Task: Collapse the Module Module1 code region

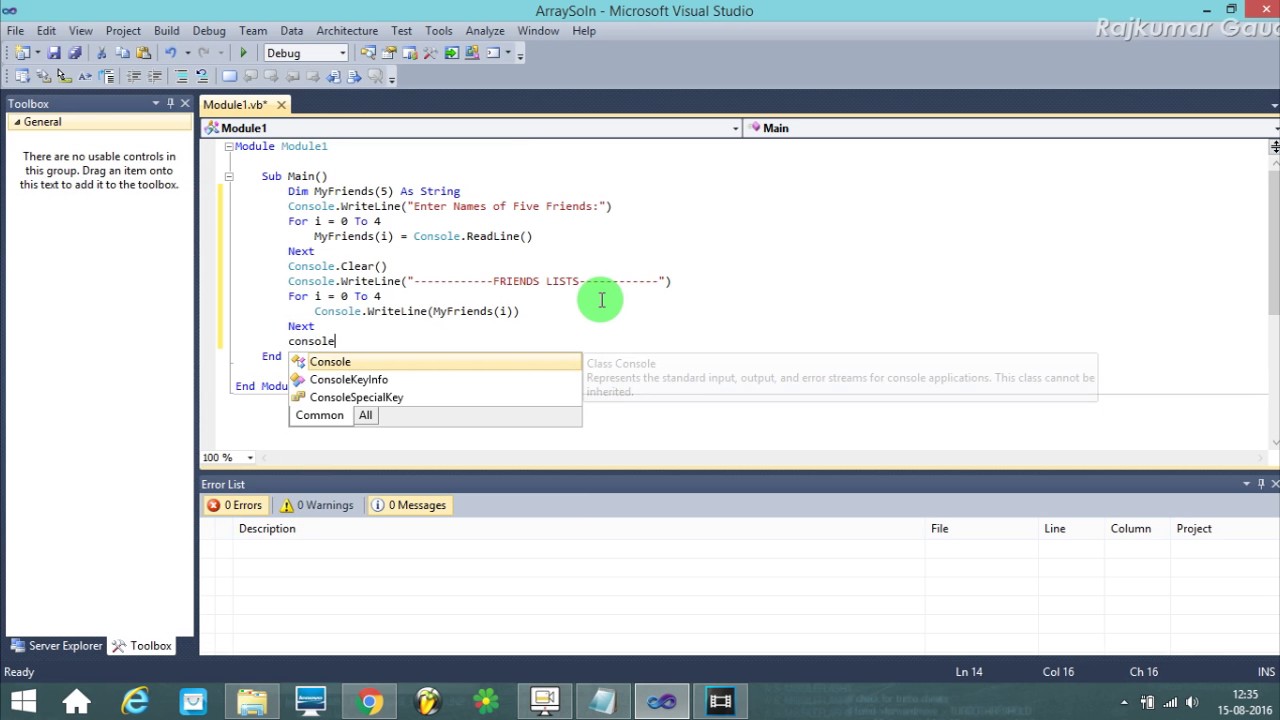Action: [x=228, y=146]
